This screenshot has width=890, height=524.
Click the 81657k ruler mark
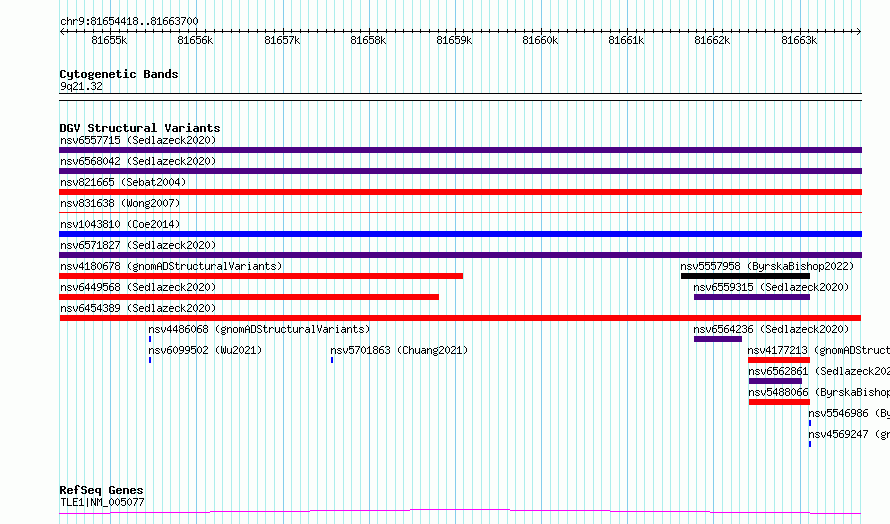282,40
